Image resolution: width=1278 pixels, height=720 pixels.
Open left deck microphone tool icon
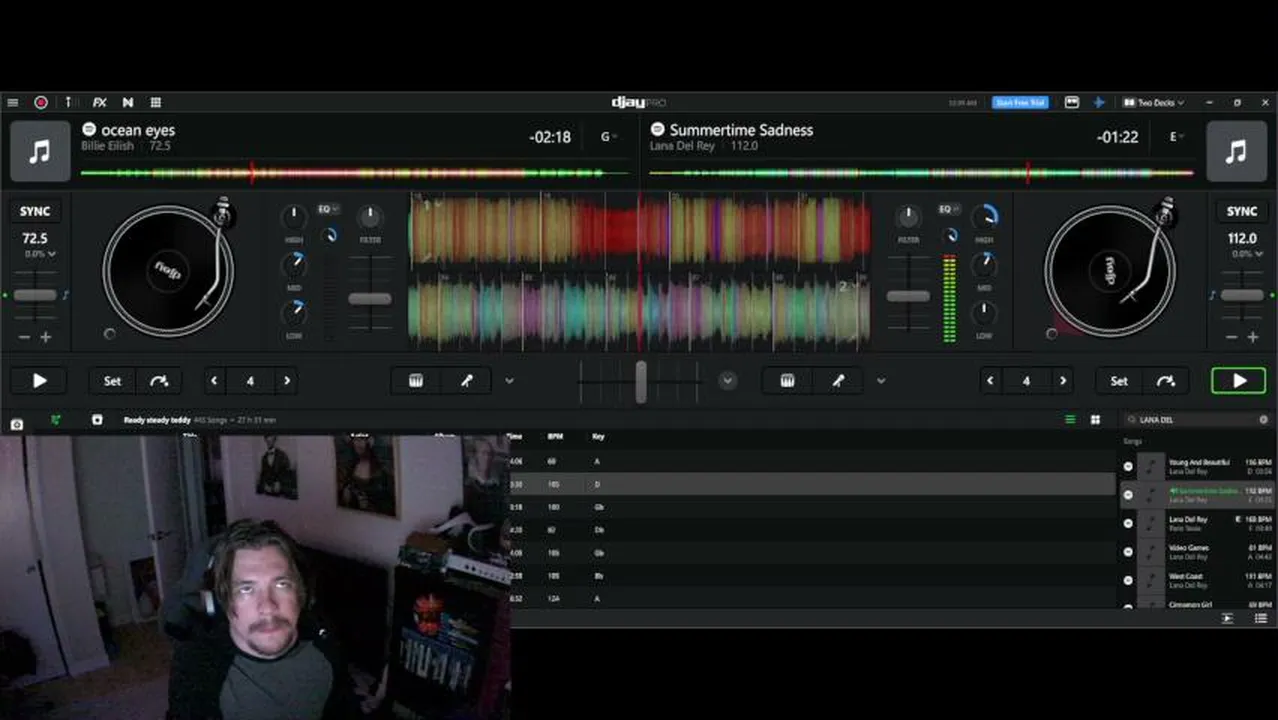pyautogui.click(x=466, y=381)
